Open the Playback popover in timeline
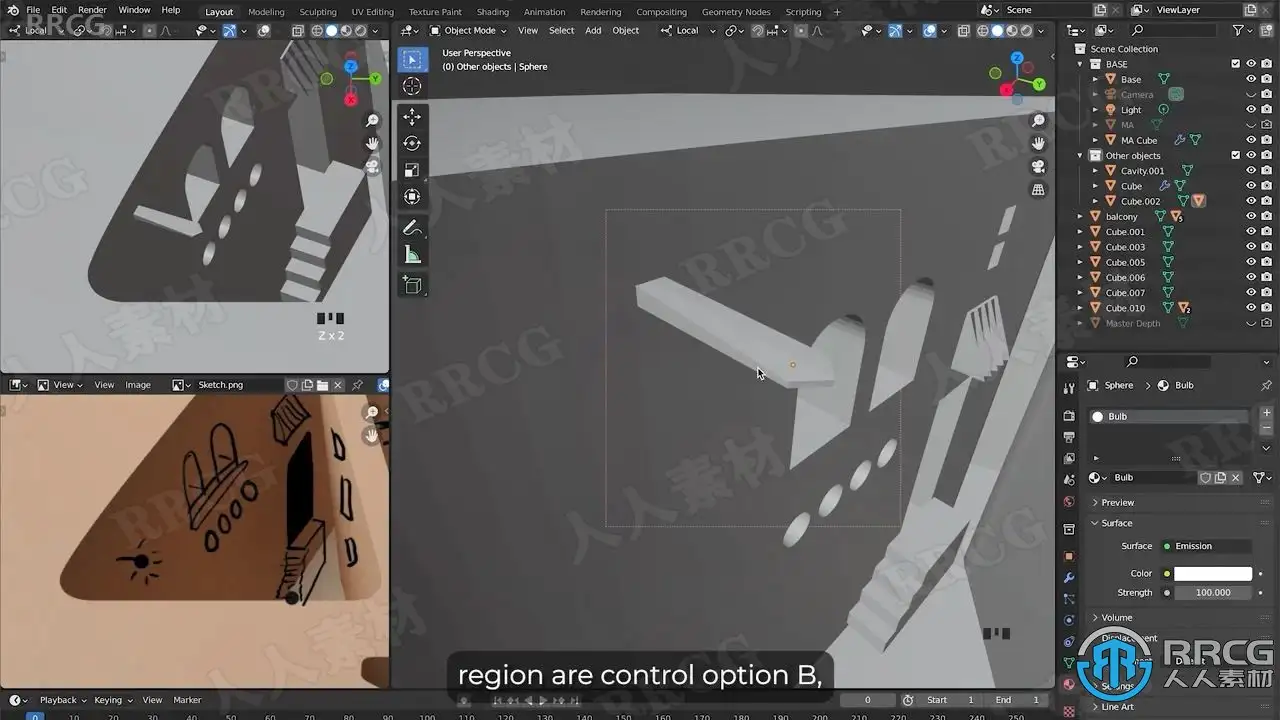Viewport: 1280px width, 720px height. 63,700
